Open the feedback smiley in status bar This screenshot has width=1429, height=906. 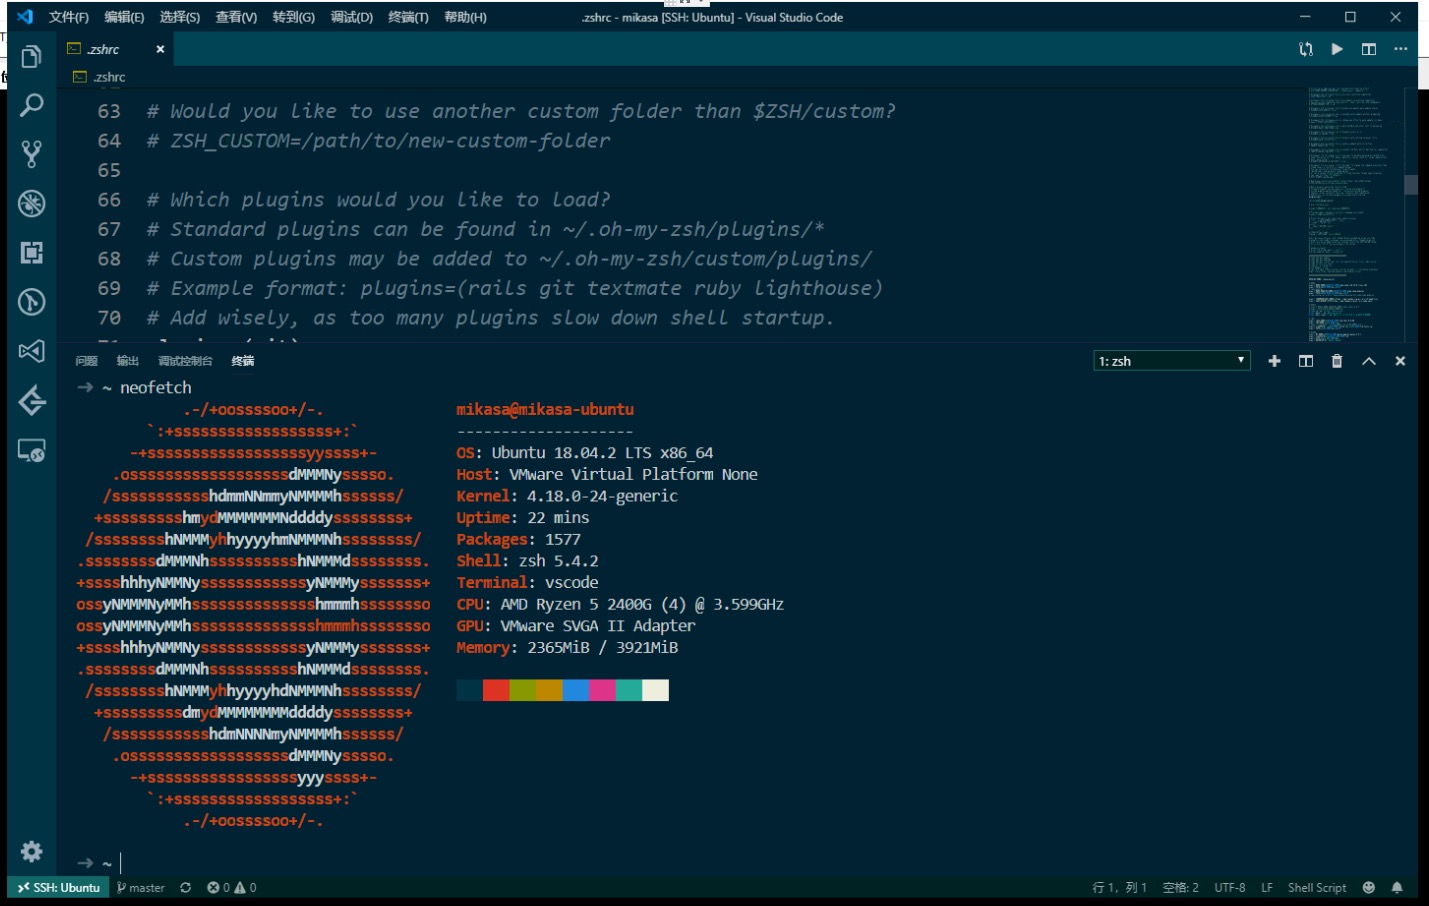click(1369, 888)
